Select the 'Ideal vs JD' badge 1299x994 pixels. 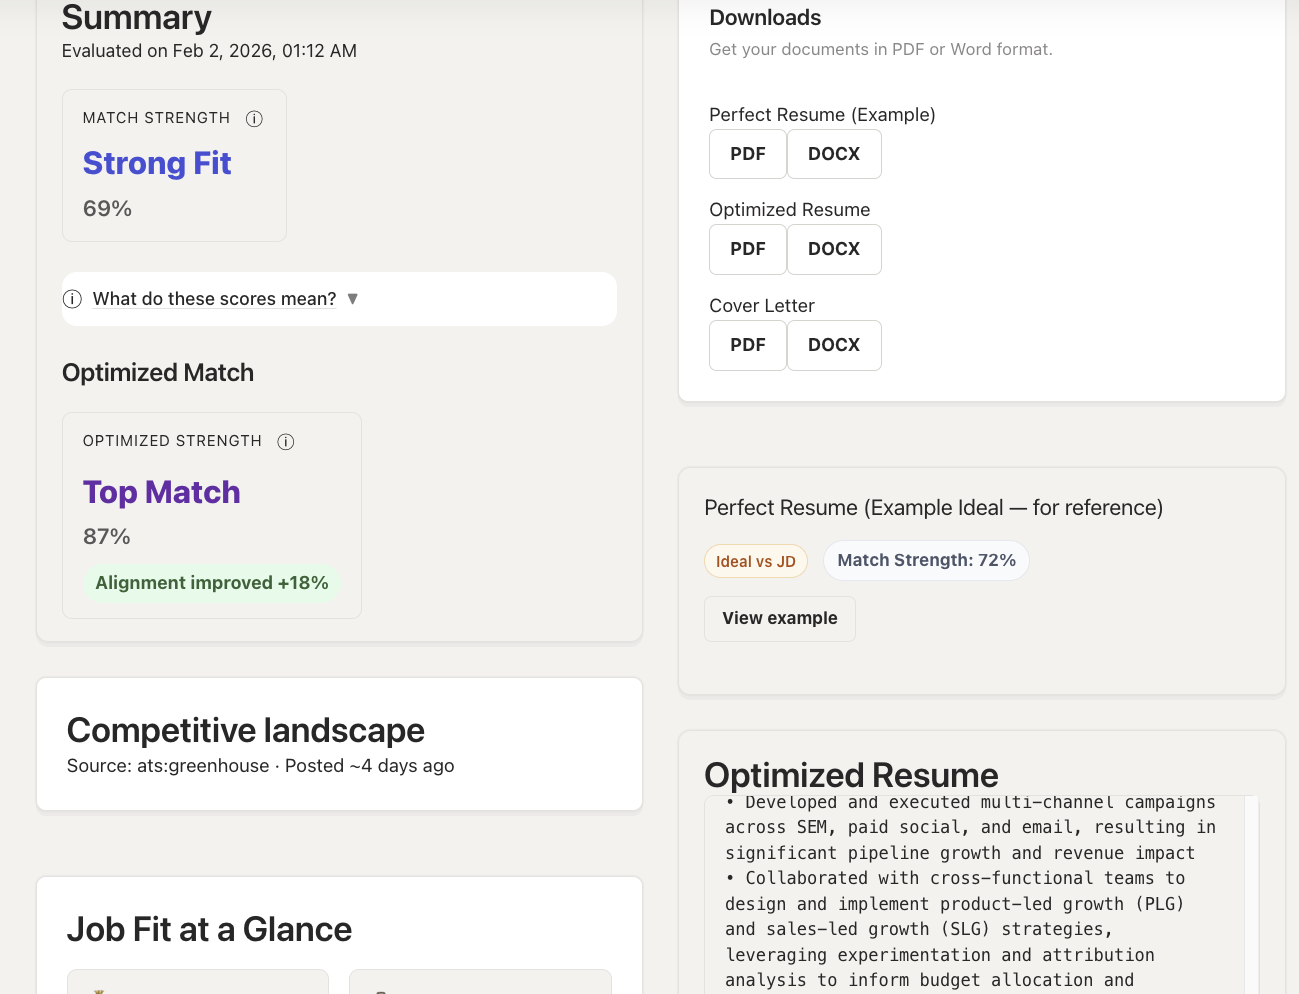point(755,561)
